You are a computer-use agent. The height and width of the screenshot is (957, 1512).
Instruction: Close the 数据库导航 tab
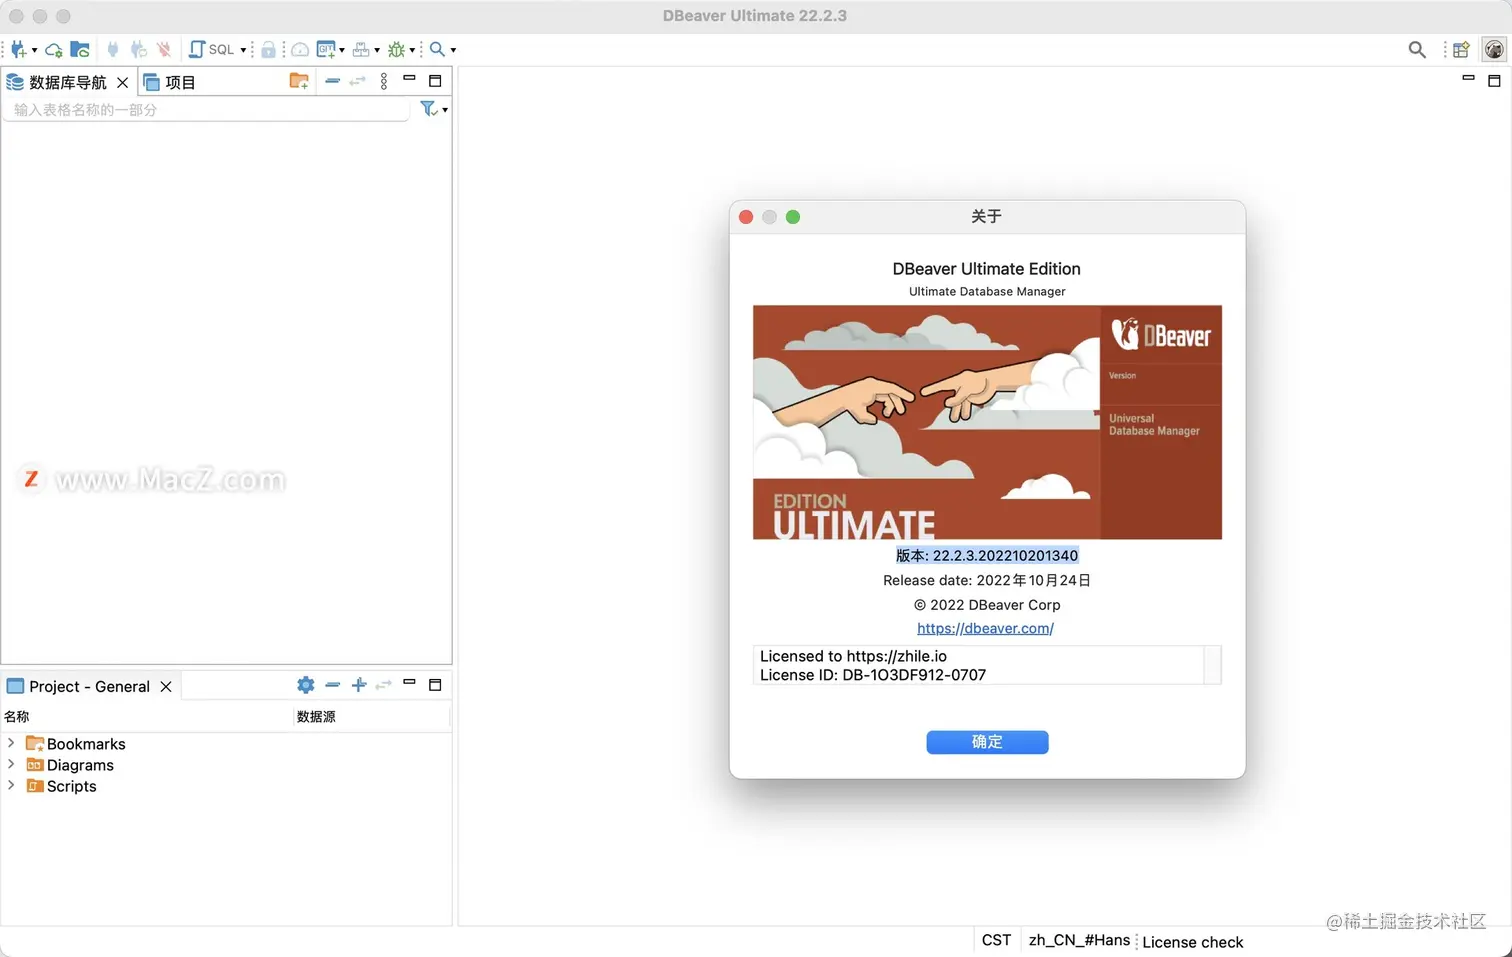123,82
